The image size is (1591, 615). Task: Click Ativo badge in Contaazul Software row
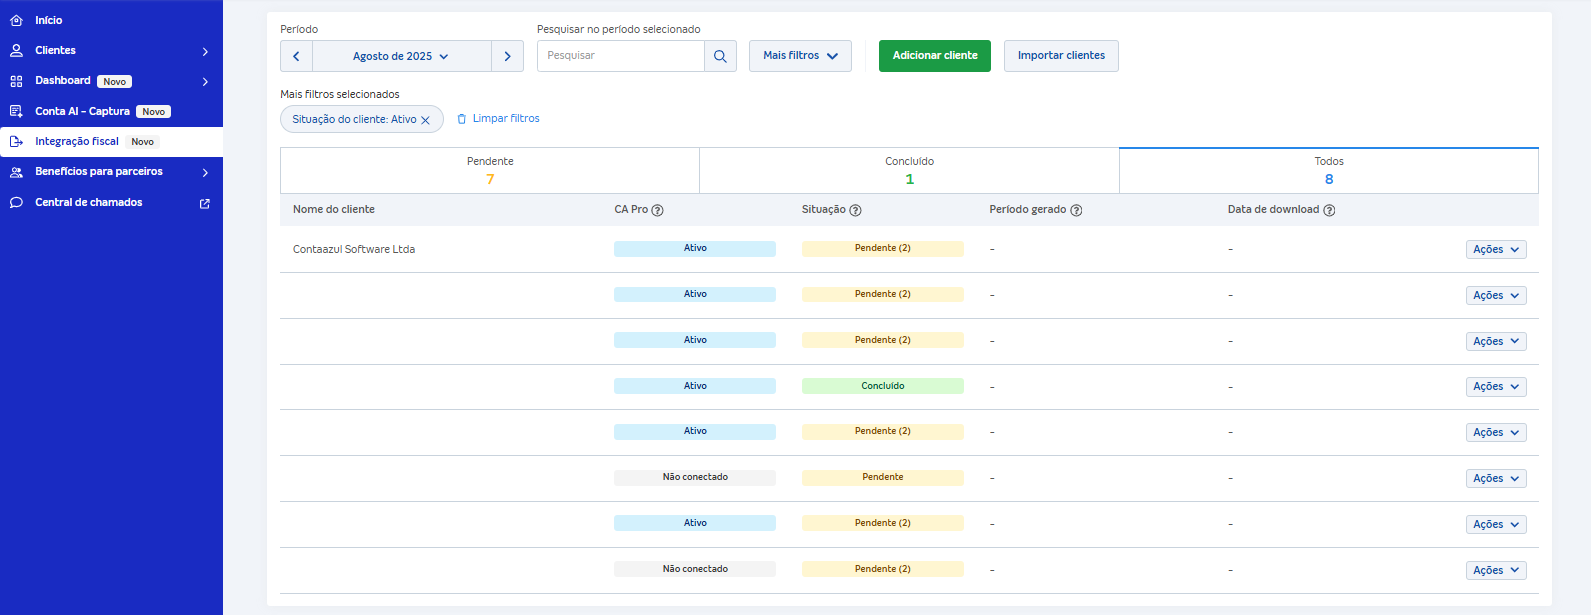click(x=695, y=249)
